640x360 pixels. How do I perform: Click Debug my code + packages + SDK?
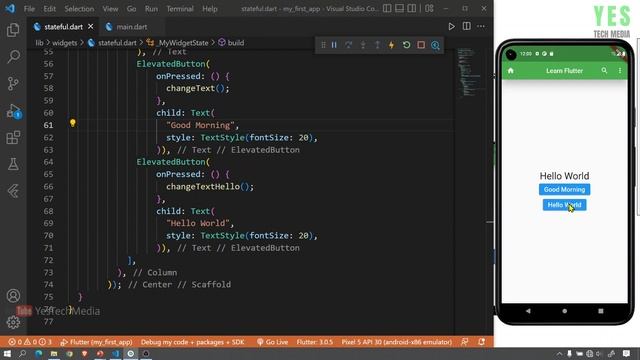193,342
